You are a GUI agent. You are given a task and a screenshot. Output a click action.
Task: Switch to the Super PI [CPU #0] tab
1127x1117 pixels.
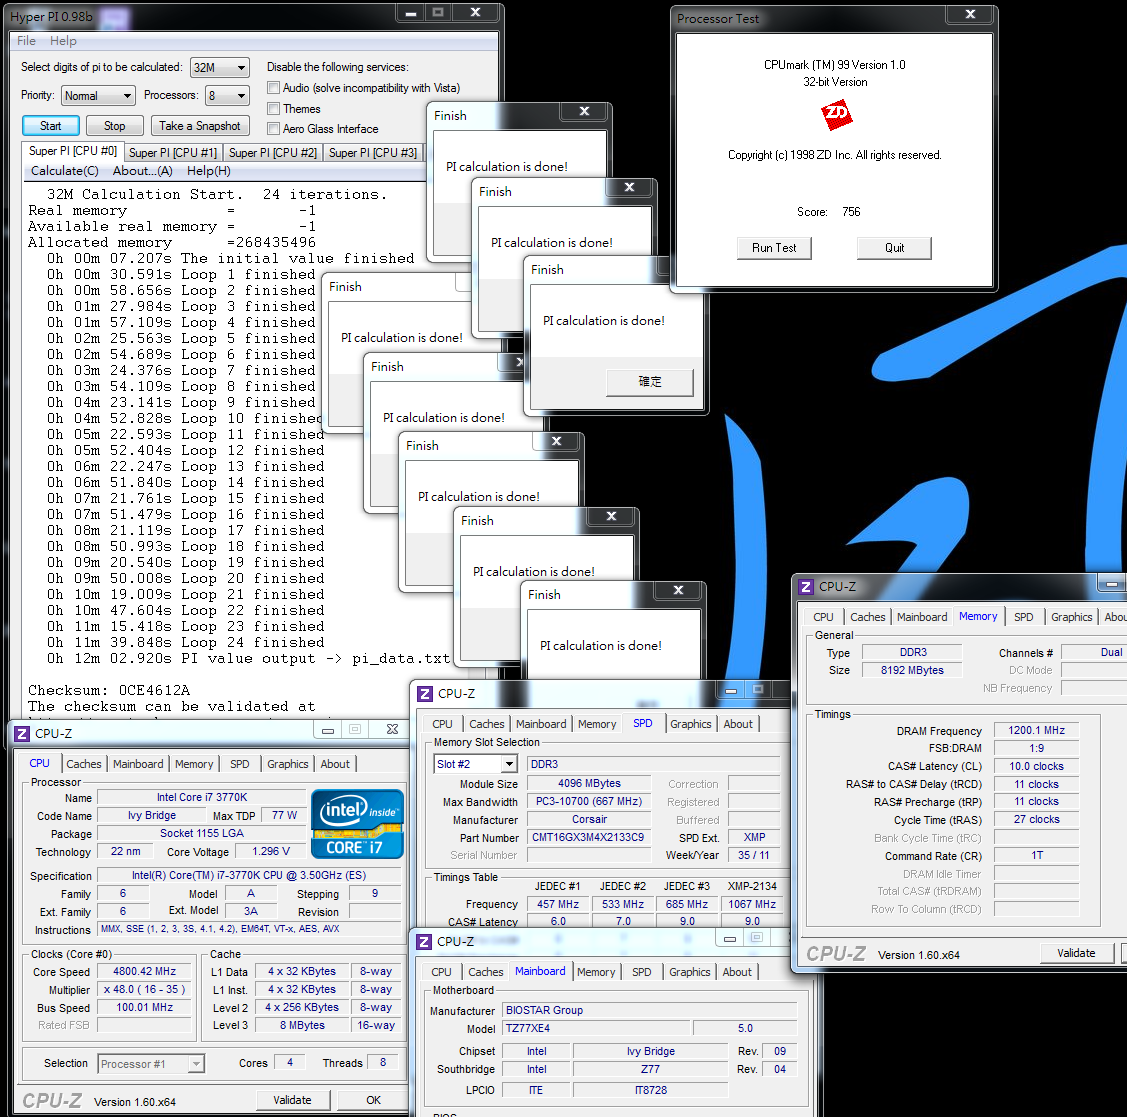[73, 151]
